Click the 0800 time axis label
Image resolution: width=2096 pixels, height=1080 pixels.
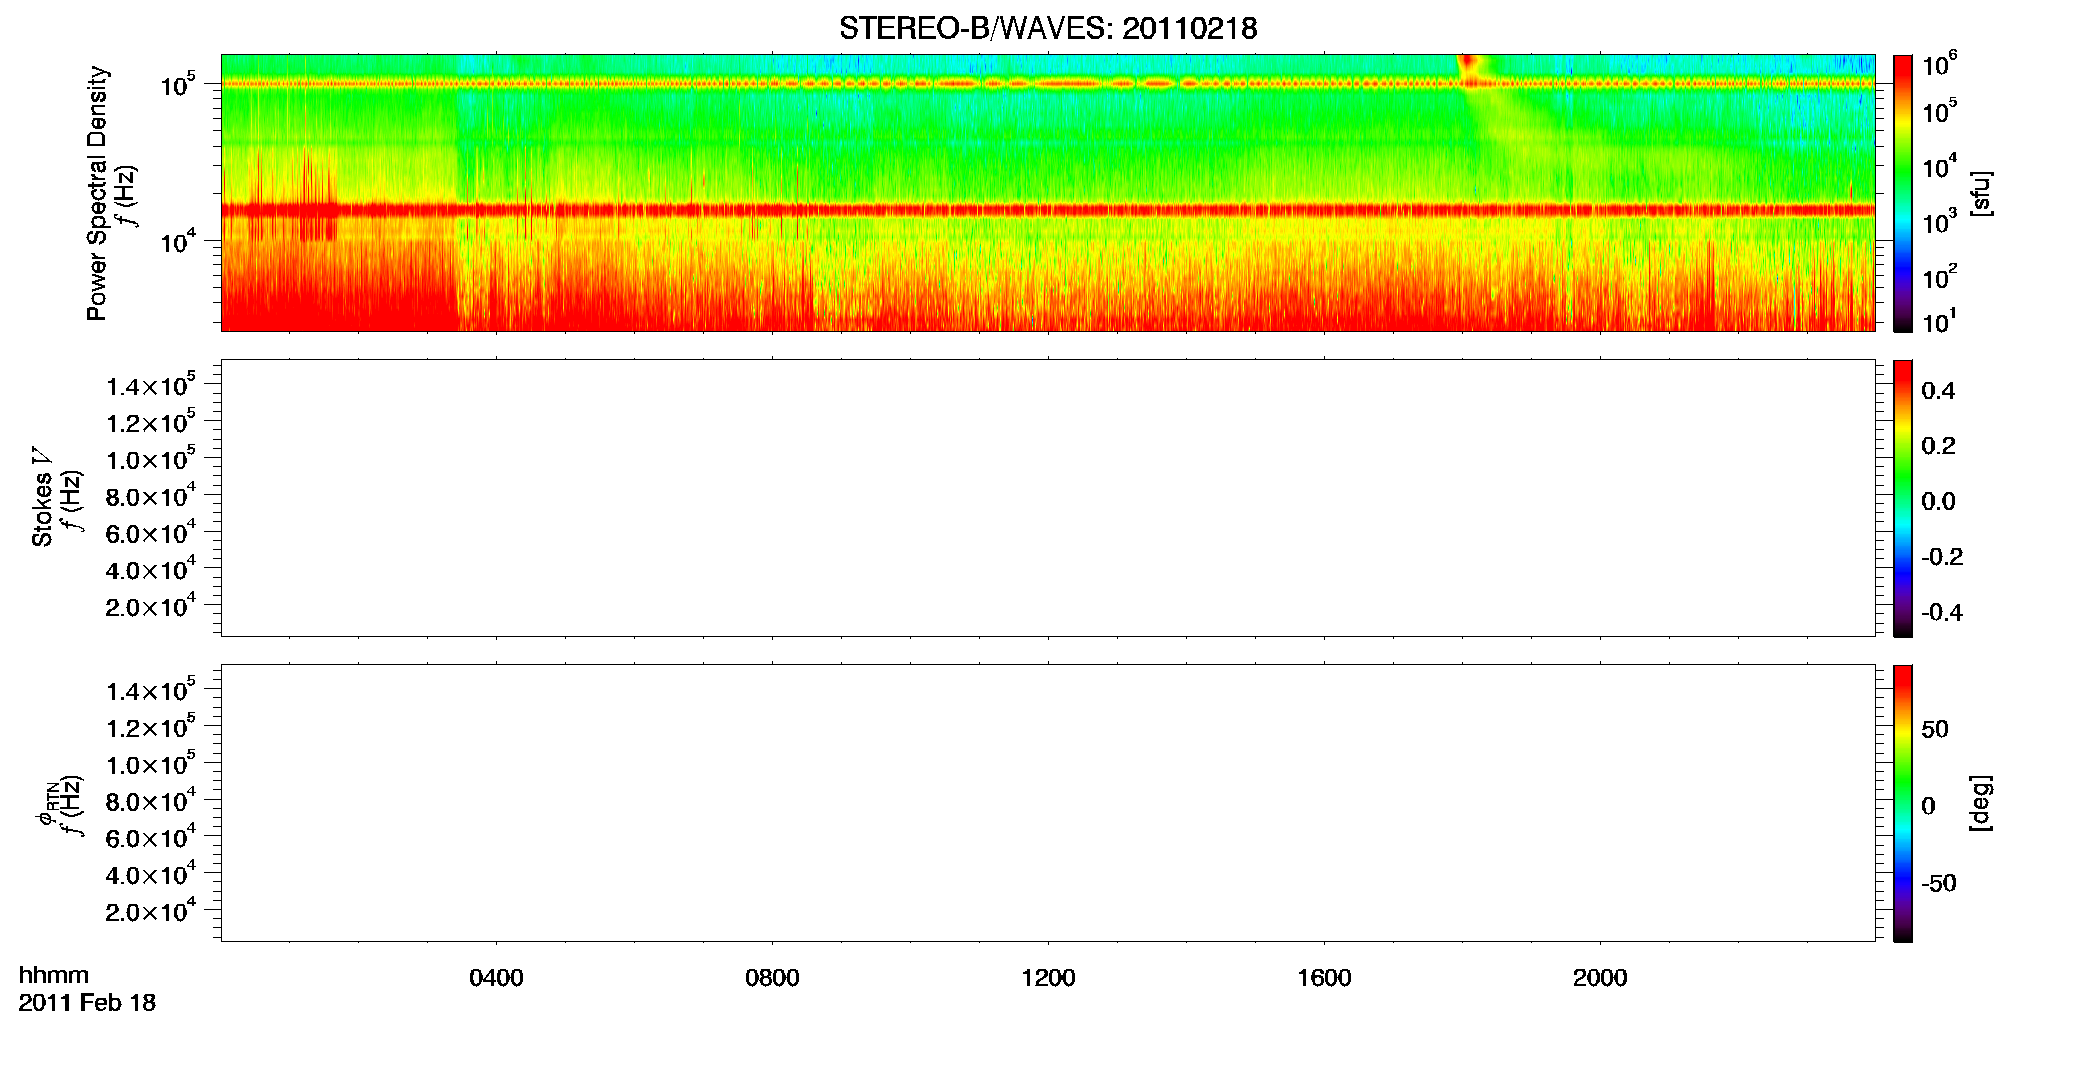pyautogui.click(x=772, y=978)
